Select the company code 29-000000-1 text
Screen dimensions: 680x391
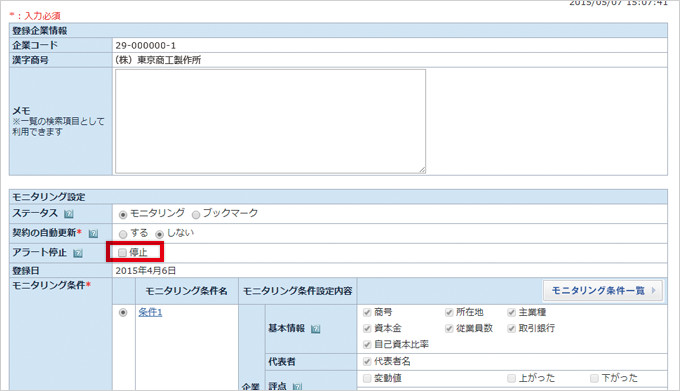(x=146, y=46)
